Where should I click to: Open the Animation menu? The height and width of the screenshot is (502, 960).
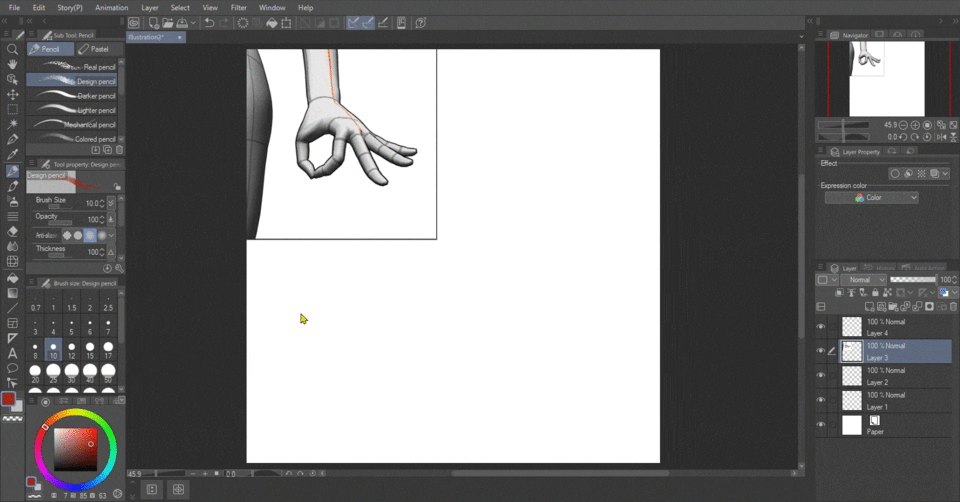pyautogui.click(x=111, y=7)
